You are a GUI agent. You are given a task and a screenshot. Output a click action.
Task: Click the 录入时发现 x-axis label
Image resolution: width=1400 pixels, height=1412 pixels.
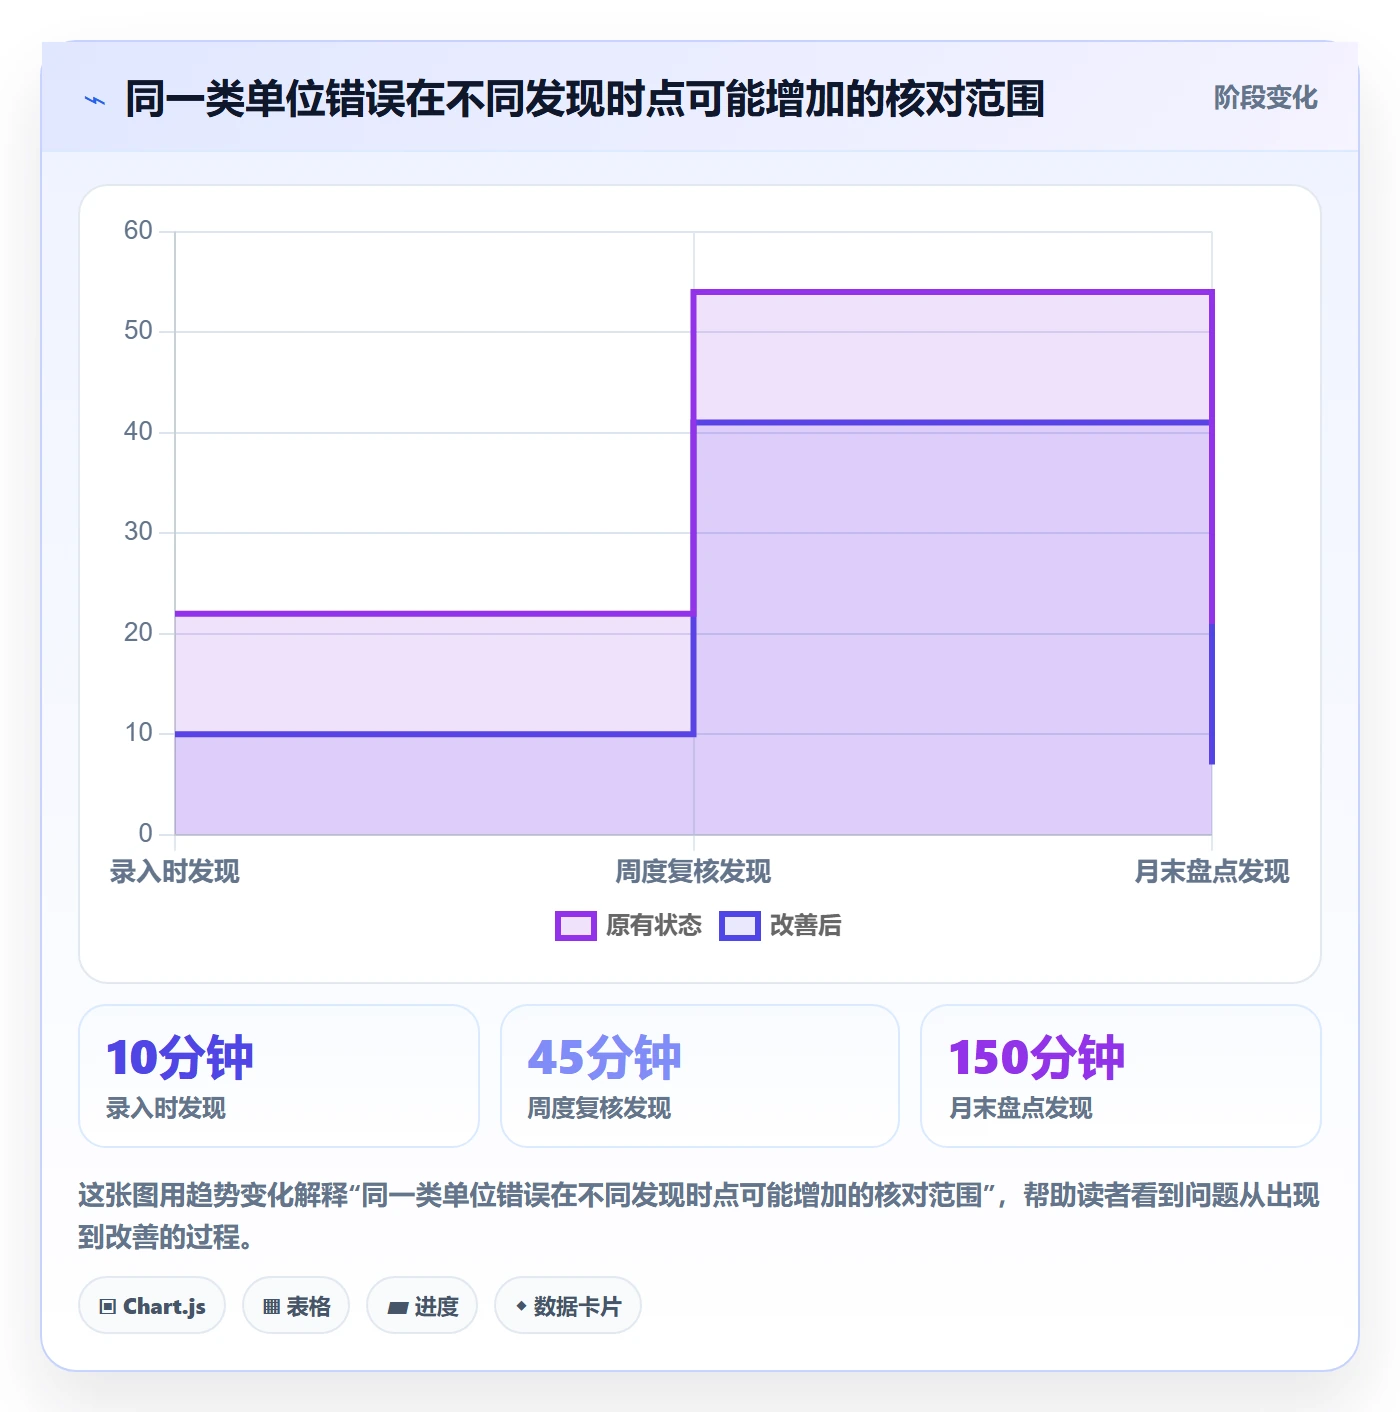click(175, 871)
